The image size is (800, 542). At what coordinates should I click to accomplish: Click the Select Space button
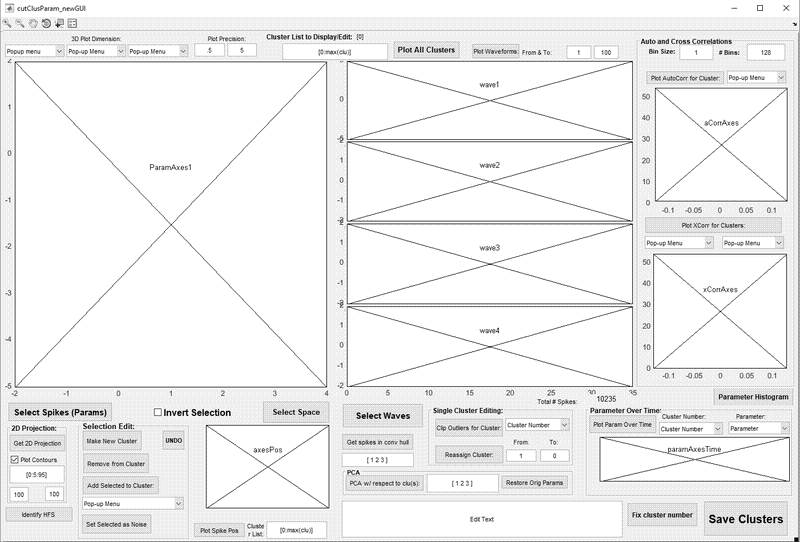[x=296, y=412]
